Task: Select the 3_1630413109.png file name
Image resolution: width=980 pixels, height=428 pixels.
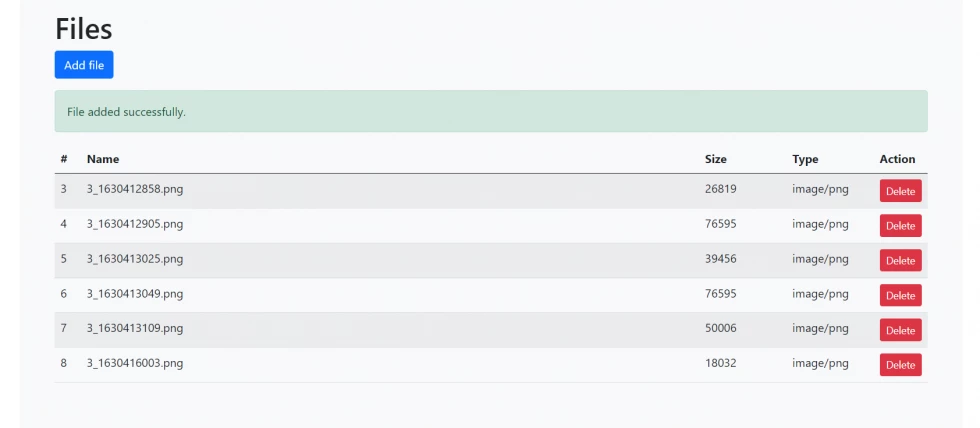Action: coord(135,328)
